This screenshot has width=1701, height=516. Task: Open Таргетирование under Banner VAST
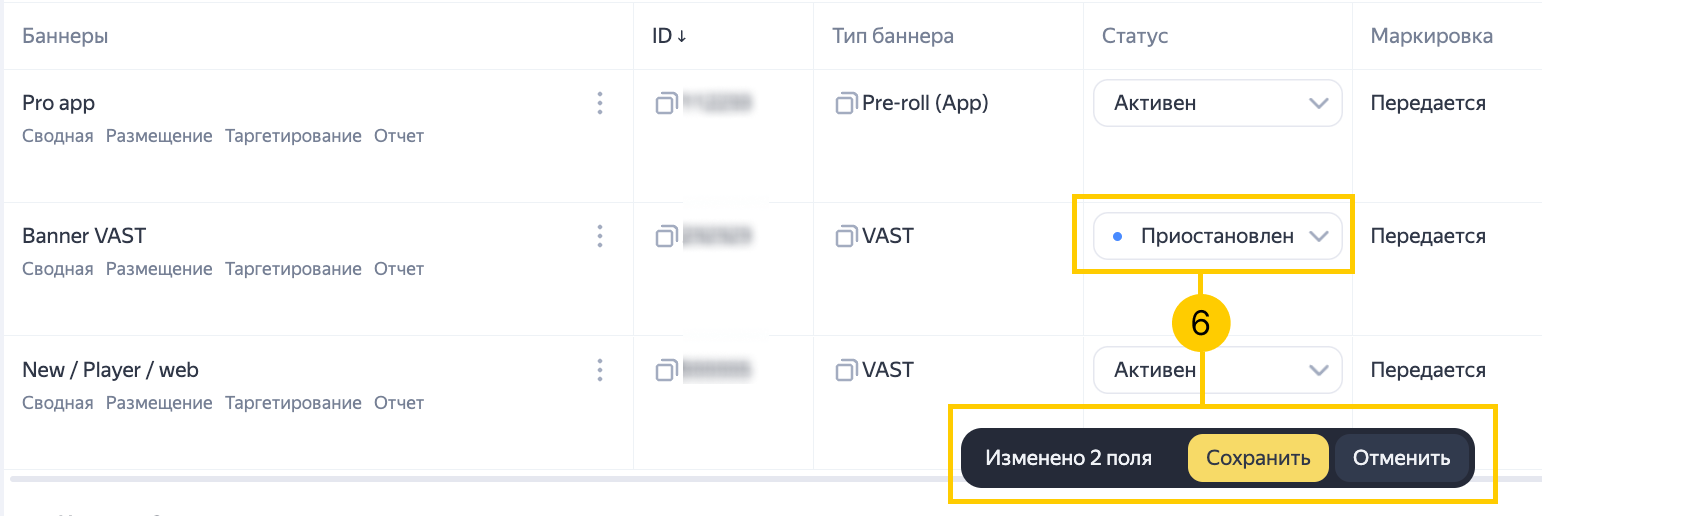tap(293, 269)
